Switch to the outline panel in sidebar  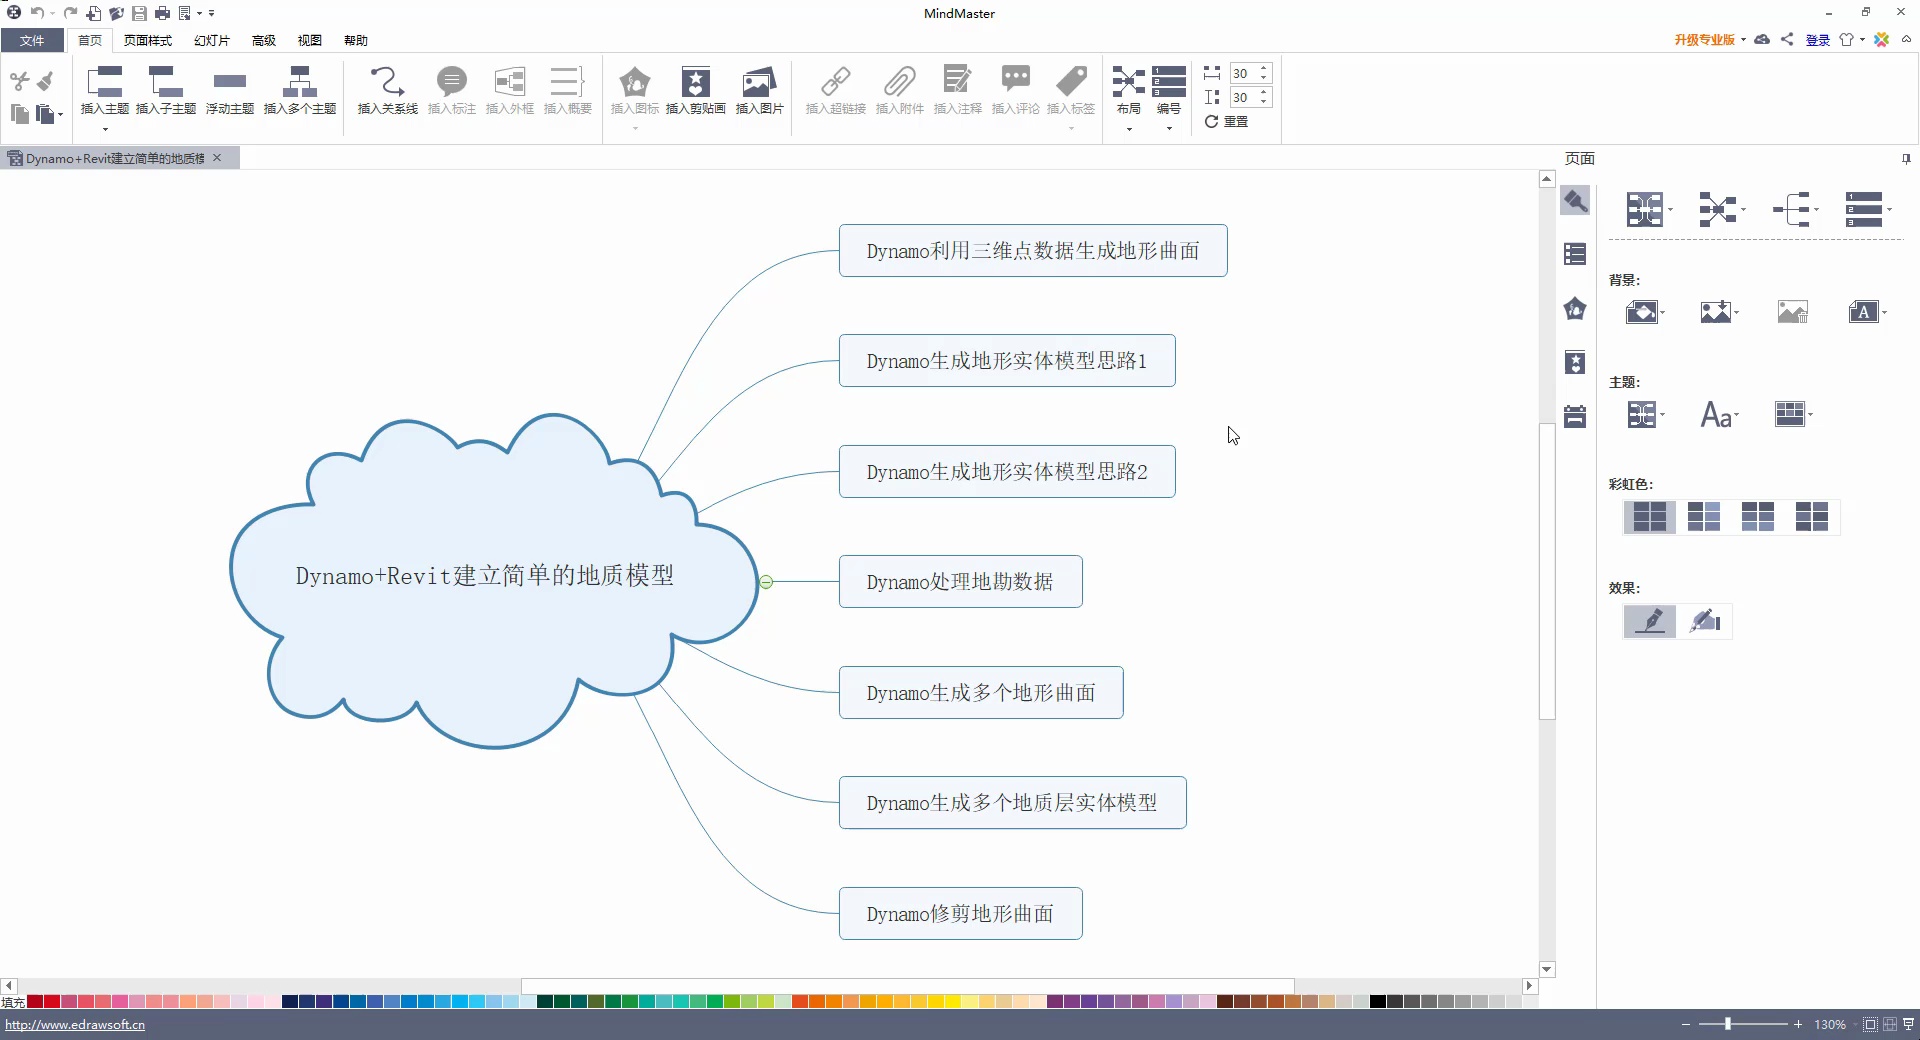[1574, 253]
